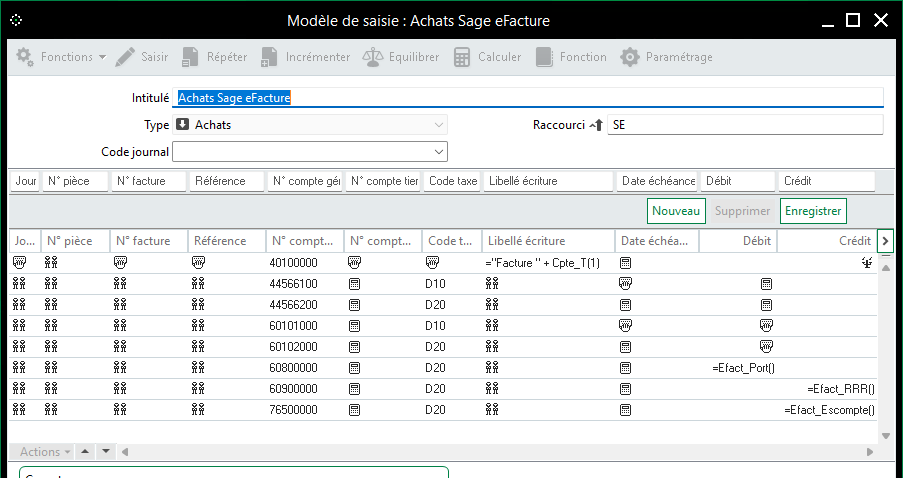This screenshot has height=478, width=903.
Task: Click the Crédit grid column header
Action: click(x=826, y=241)
